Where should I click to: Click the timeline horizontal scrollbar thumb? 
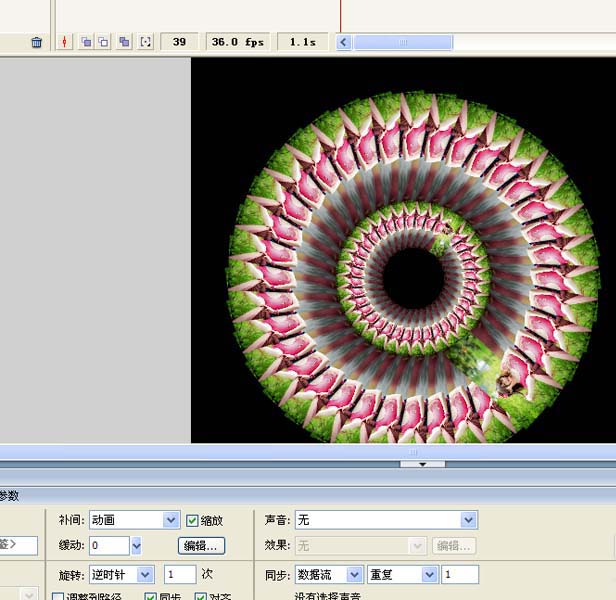[x=403, y=42]
